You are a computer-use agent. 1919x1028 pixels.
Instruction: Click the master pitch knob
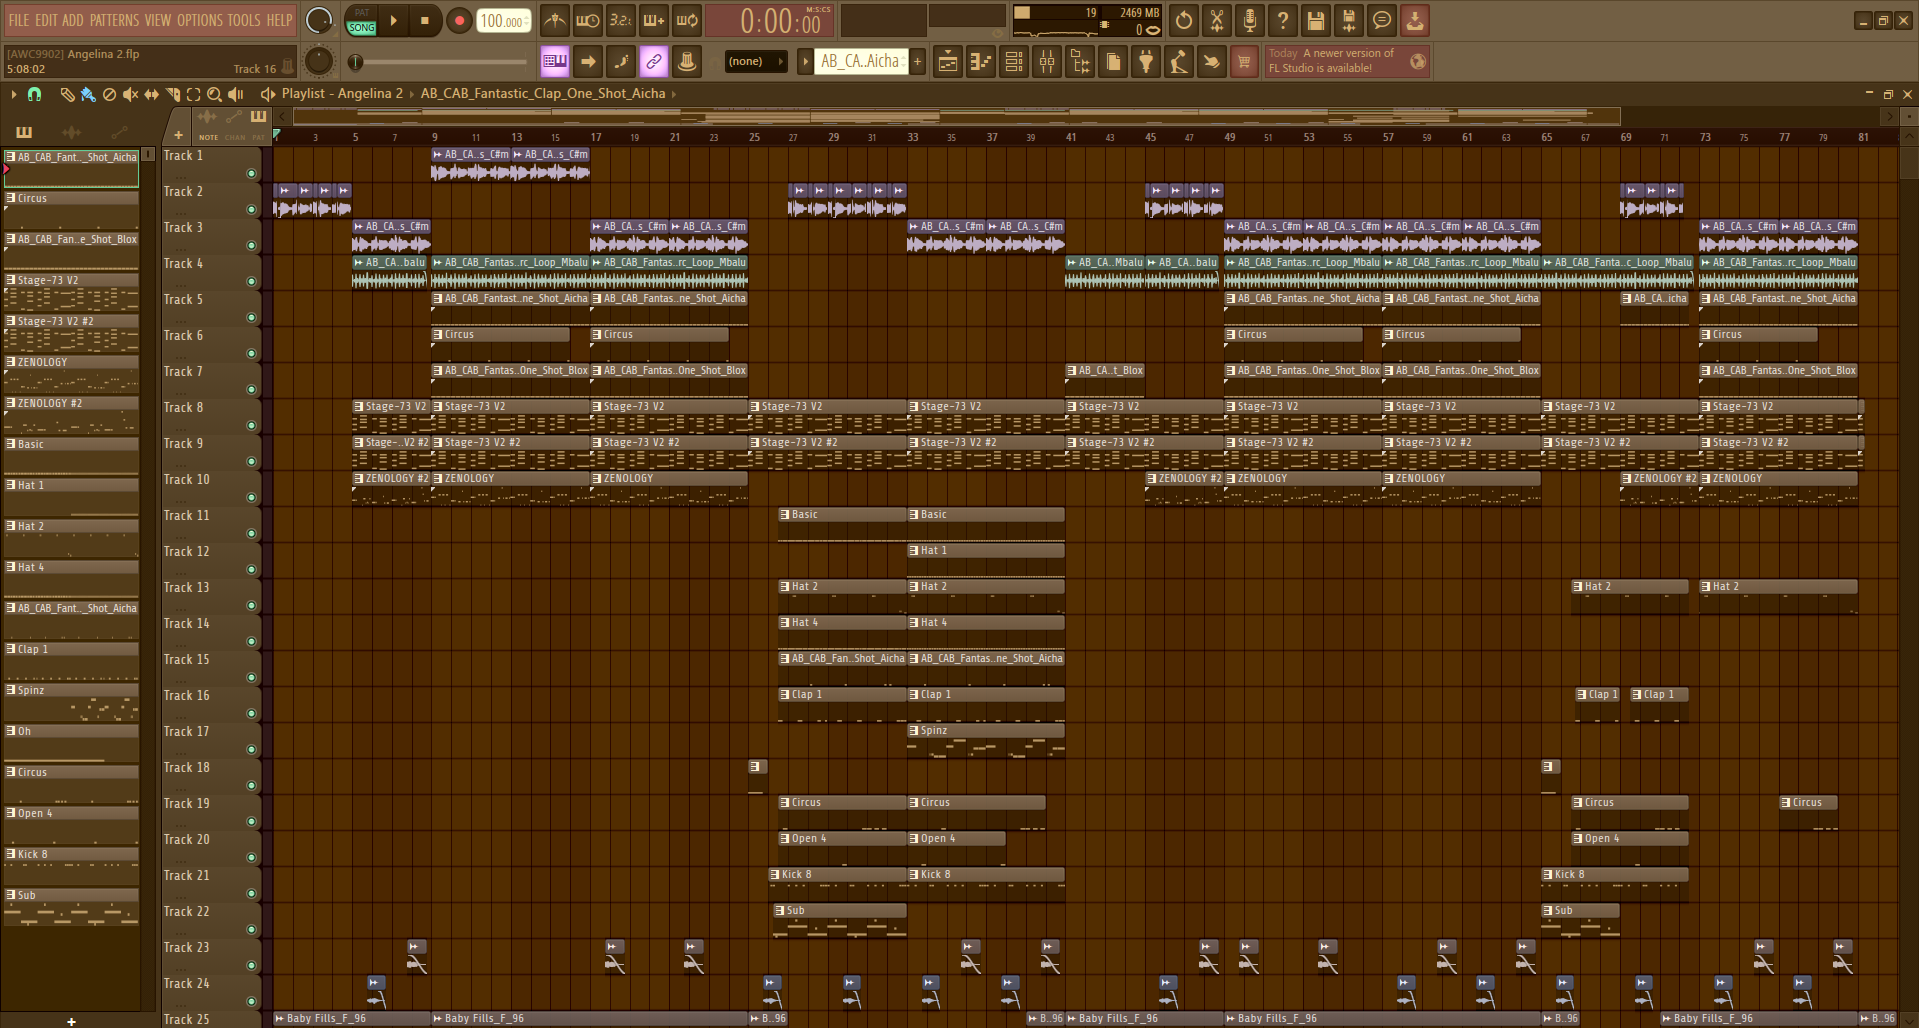pos(319,62)
